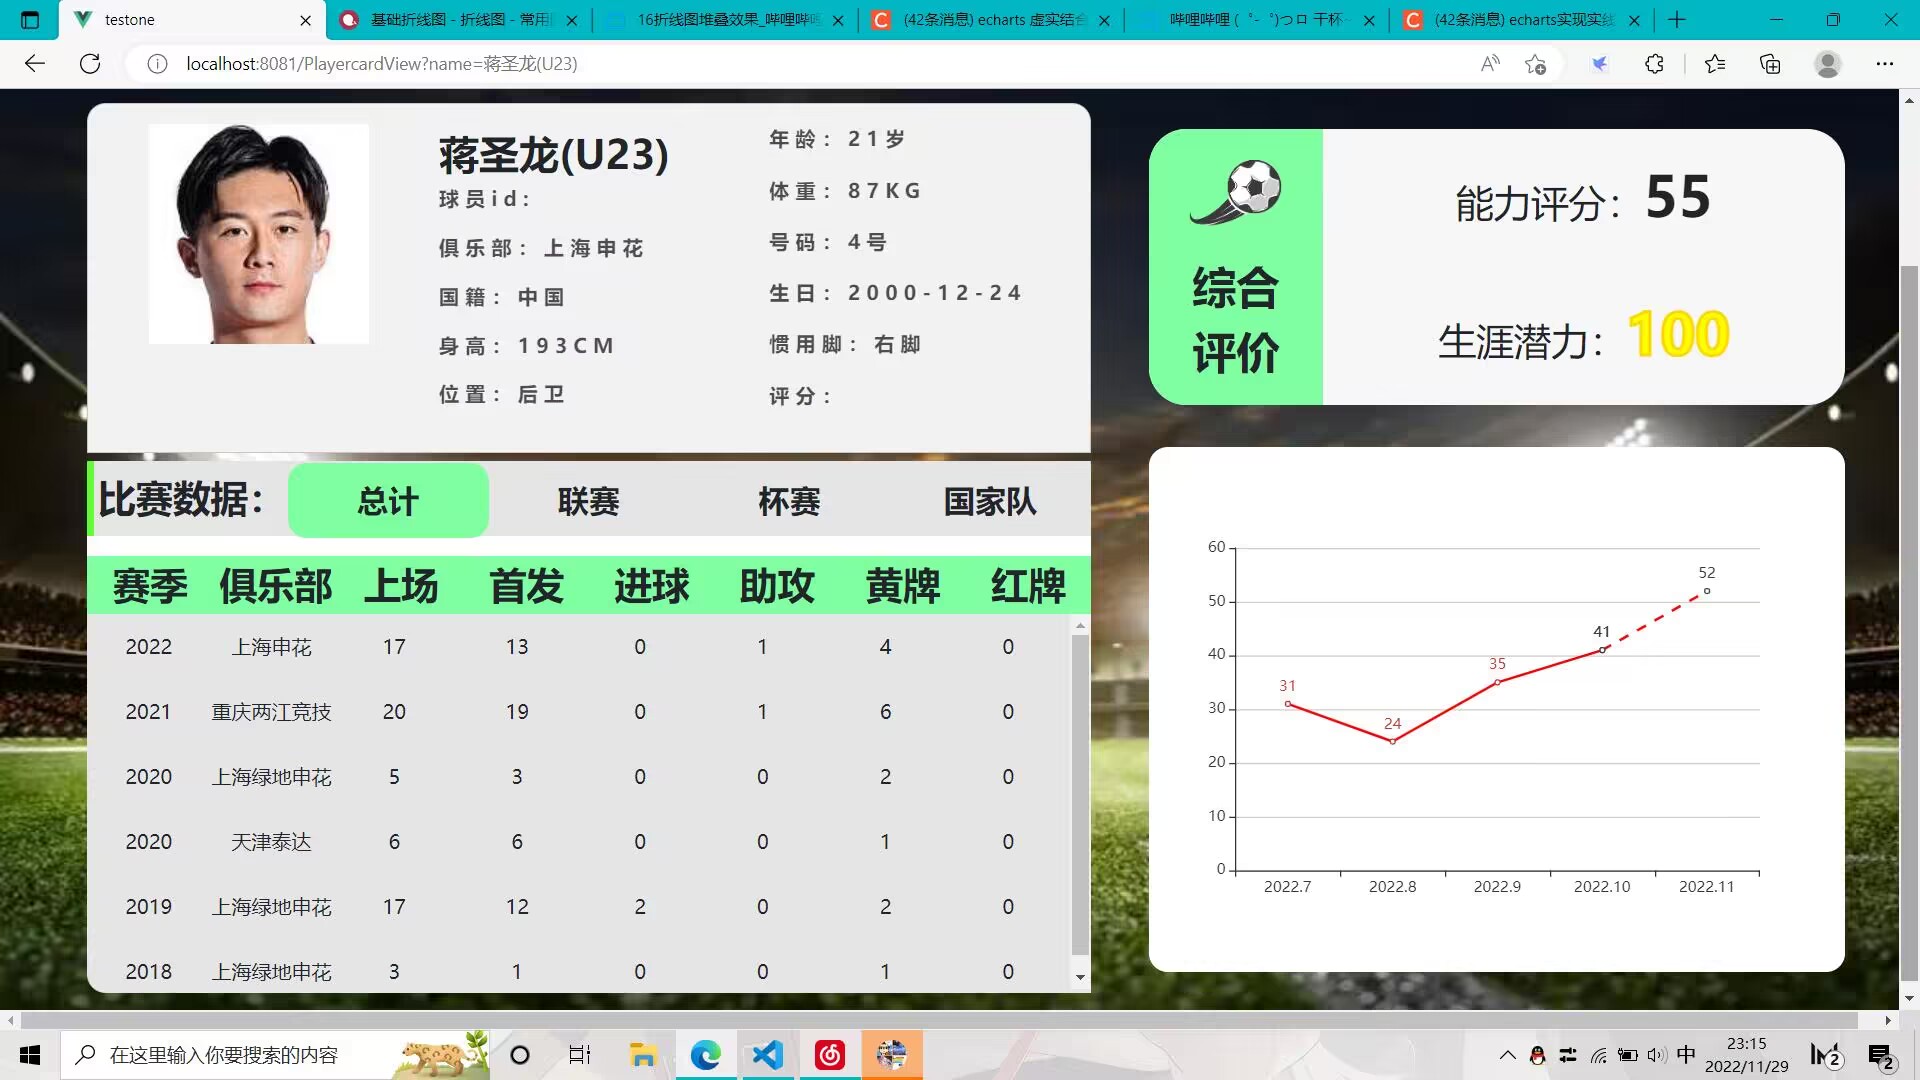Click the browser refresh icon
1920x1080 pixels.
90,64
